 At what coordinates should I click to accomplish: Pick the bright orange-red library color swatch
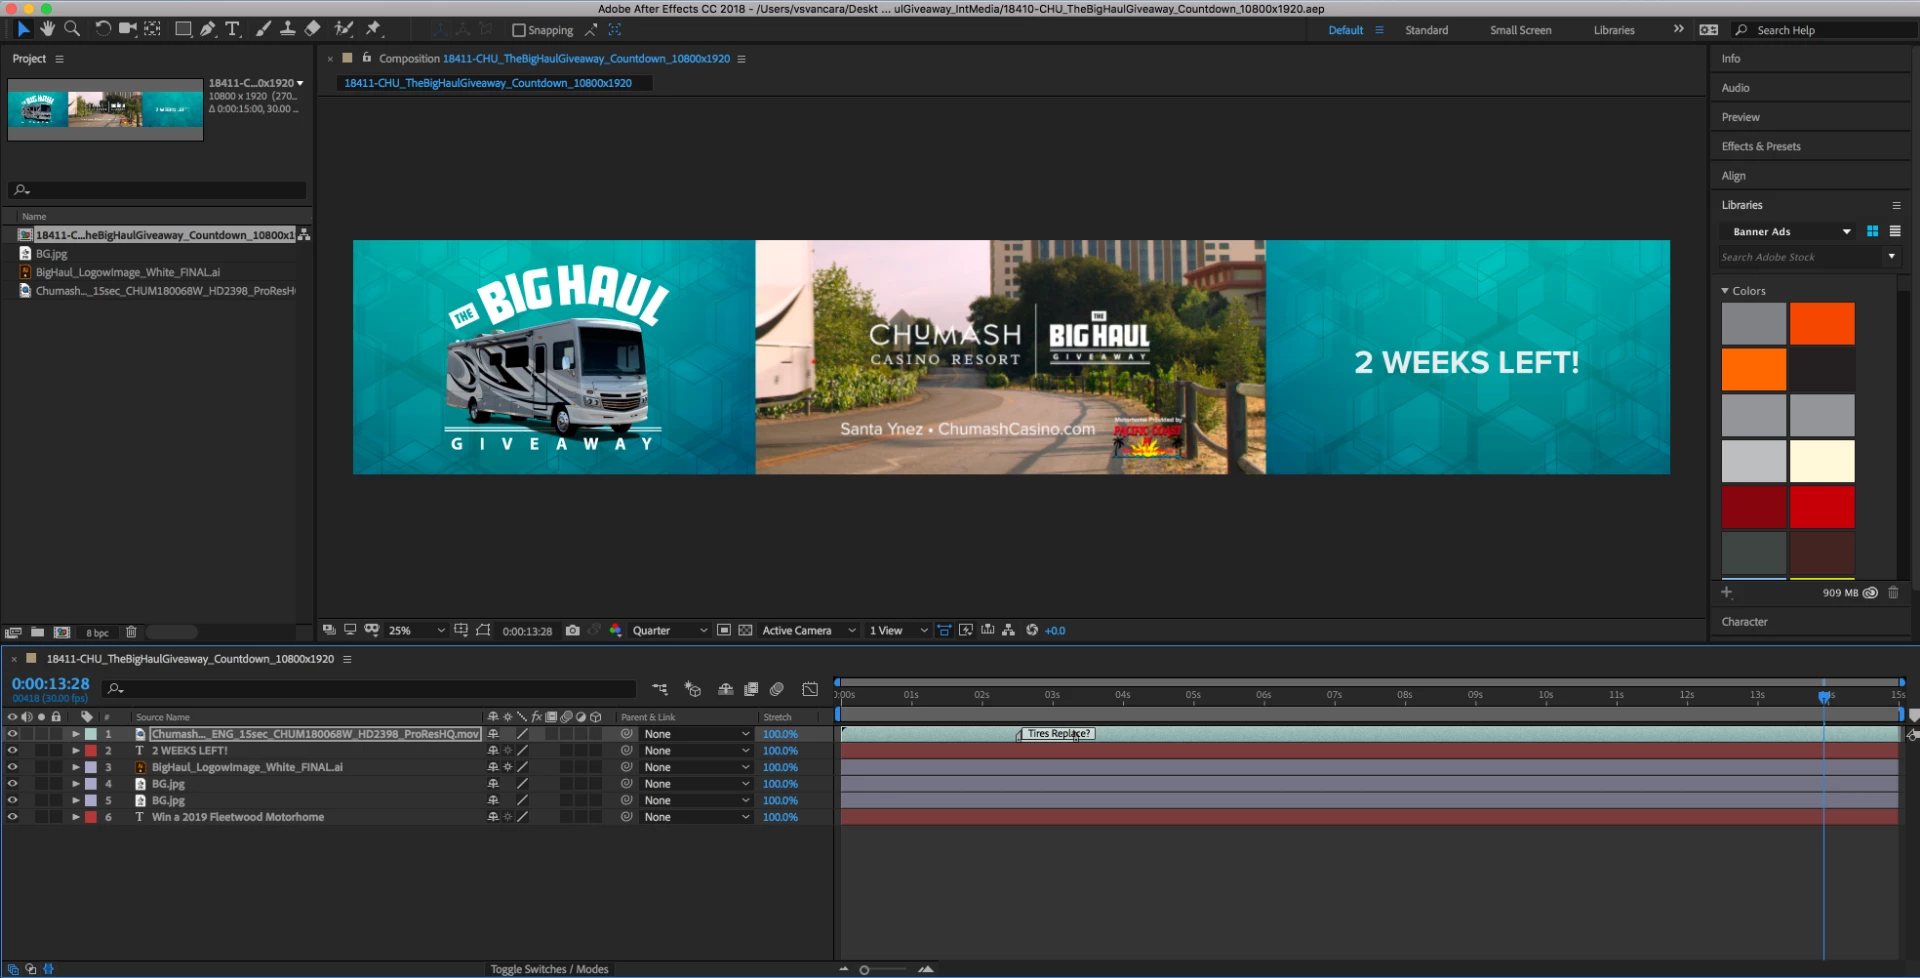pyautogui.click(x=1822, y=323)
